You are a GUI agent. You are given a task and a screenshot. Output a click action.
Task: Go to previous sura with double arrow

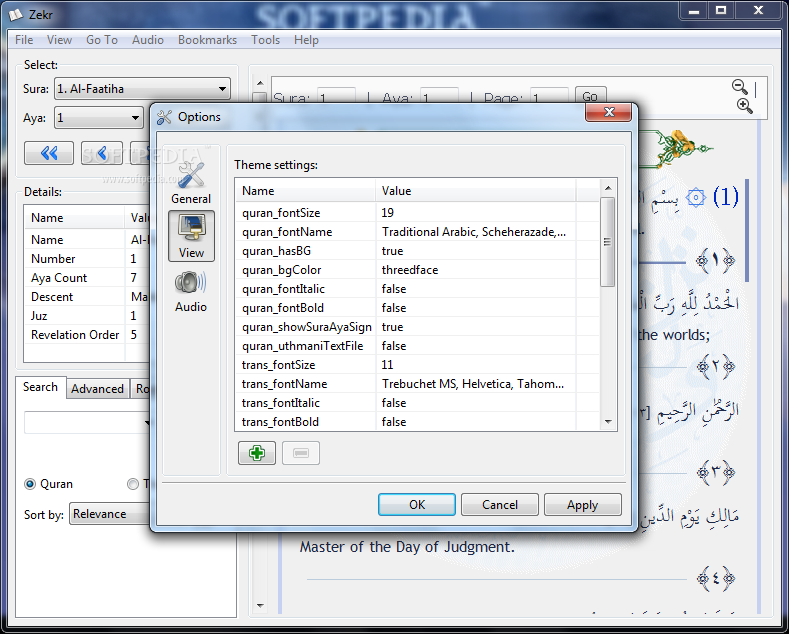pos(49,153)
